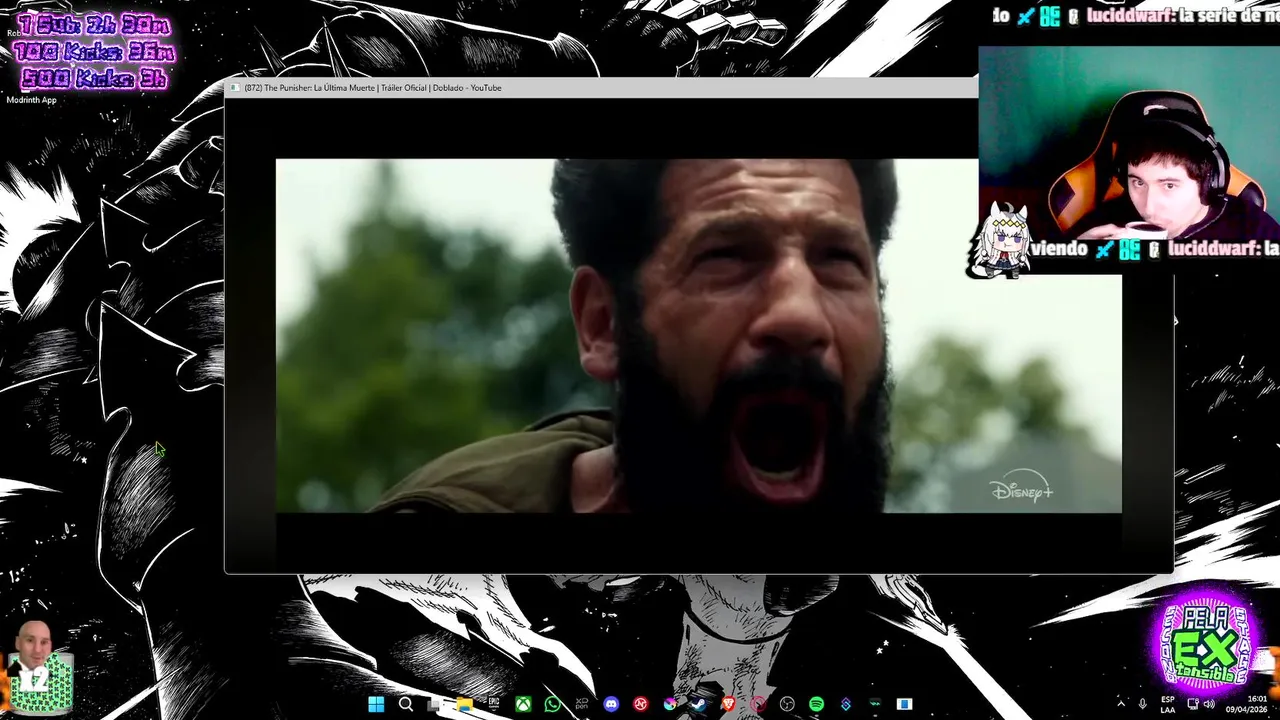
Task: Open clock showing 16:01 date
Action: coord(1247,705)
